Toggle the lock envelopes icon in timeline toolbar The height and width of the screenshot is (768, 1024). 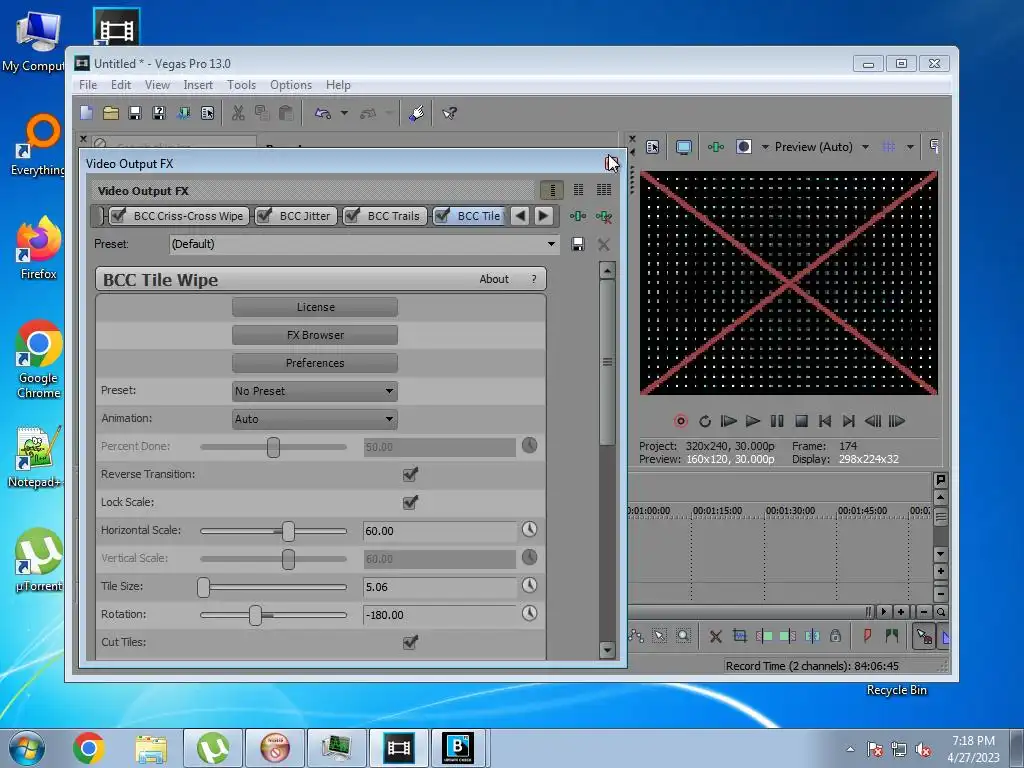(x=835, y=635)
